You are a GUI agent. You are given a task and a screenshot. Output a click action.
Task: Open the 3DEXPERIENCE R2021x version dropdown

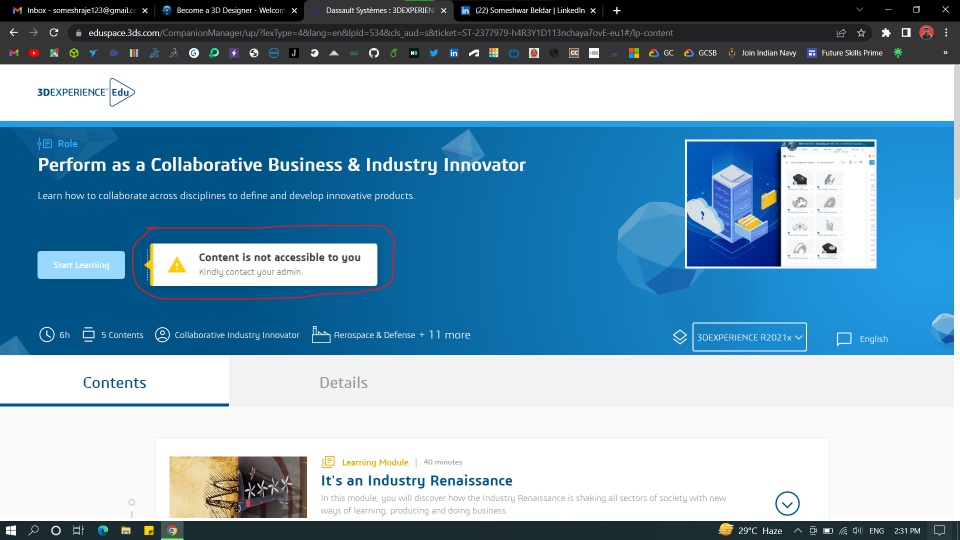click(x=749, y=337)
